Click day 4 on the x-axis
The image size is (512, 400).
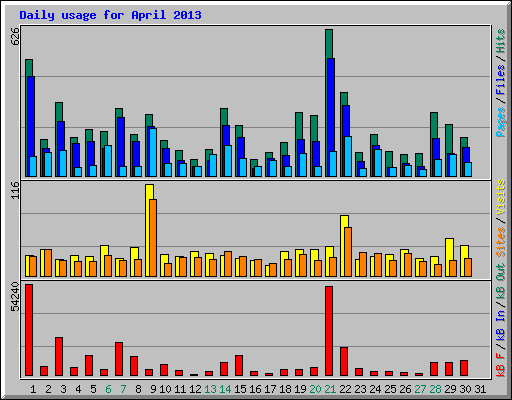pyautogui.click(x=78, y=389)
